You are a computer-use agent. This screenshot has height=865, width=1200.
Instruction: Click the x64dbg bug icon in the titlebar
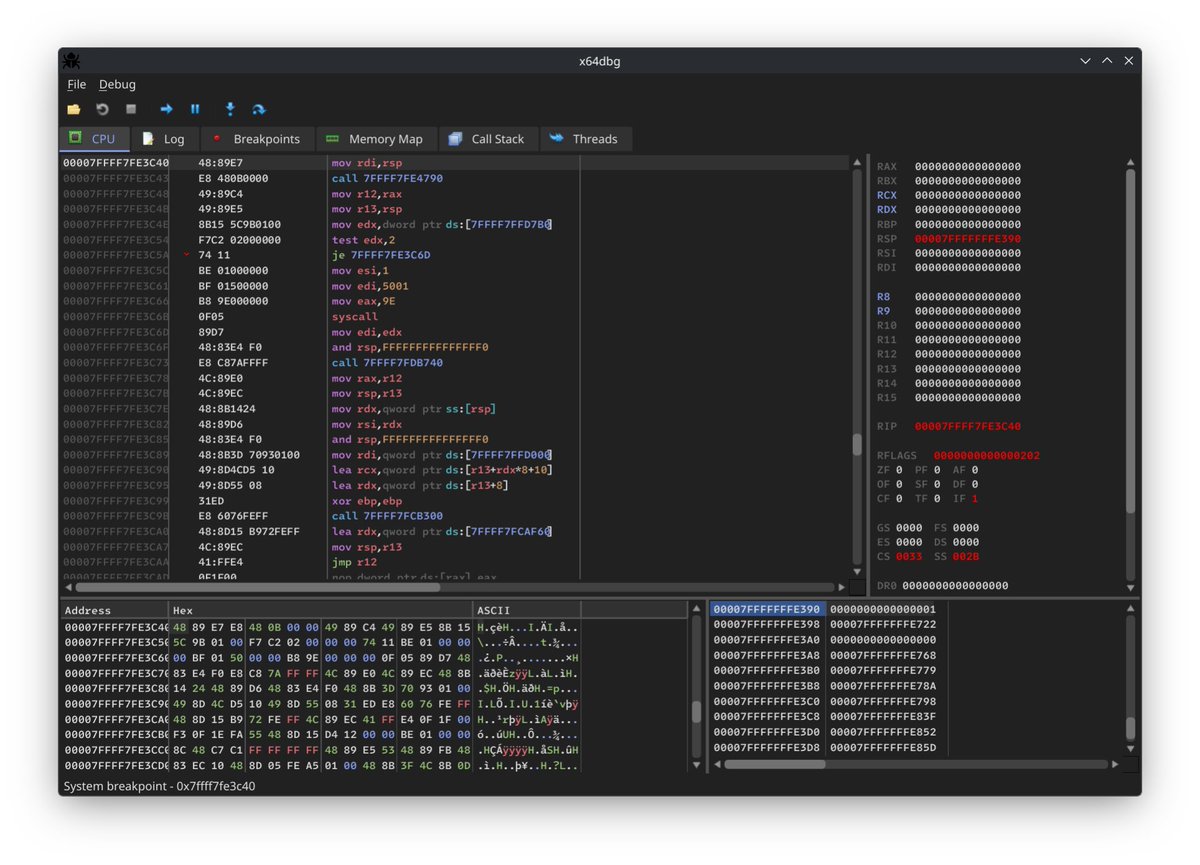click(69, 60)
